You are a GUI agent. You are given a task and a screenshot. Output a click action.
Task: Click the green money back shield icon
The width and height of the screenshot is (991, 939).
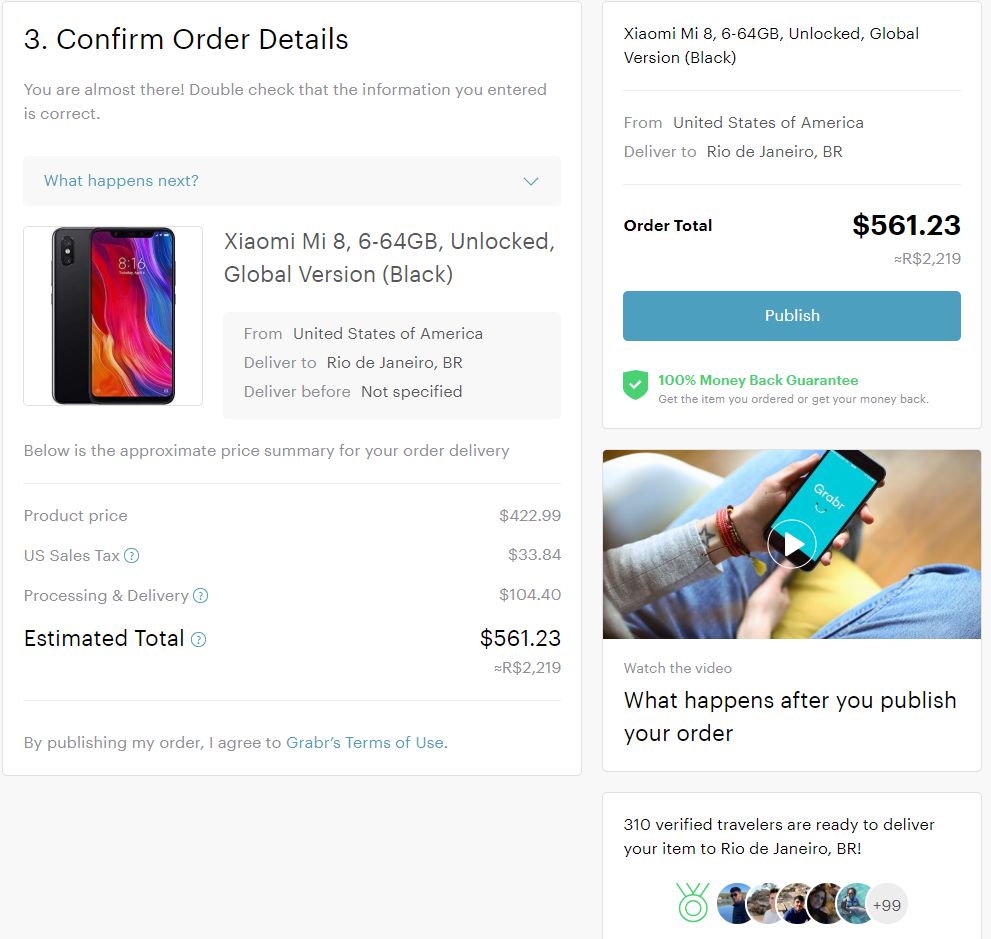pos(636,386)
